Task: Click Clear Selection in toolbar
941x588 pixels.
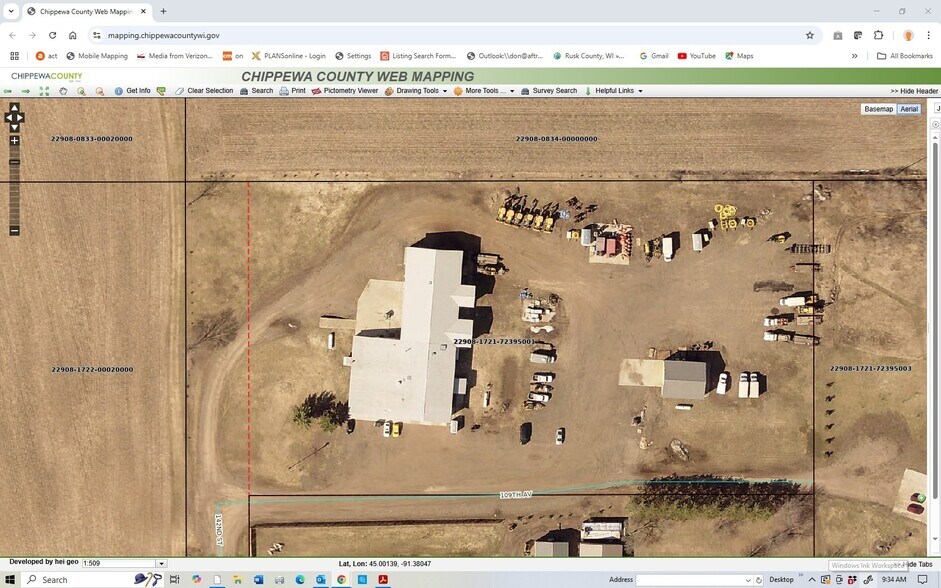Action: tap(204, 91)
